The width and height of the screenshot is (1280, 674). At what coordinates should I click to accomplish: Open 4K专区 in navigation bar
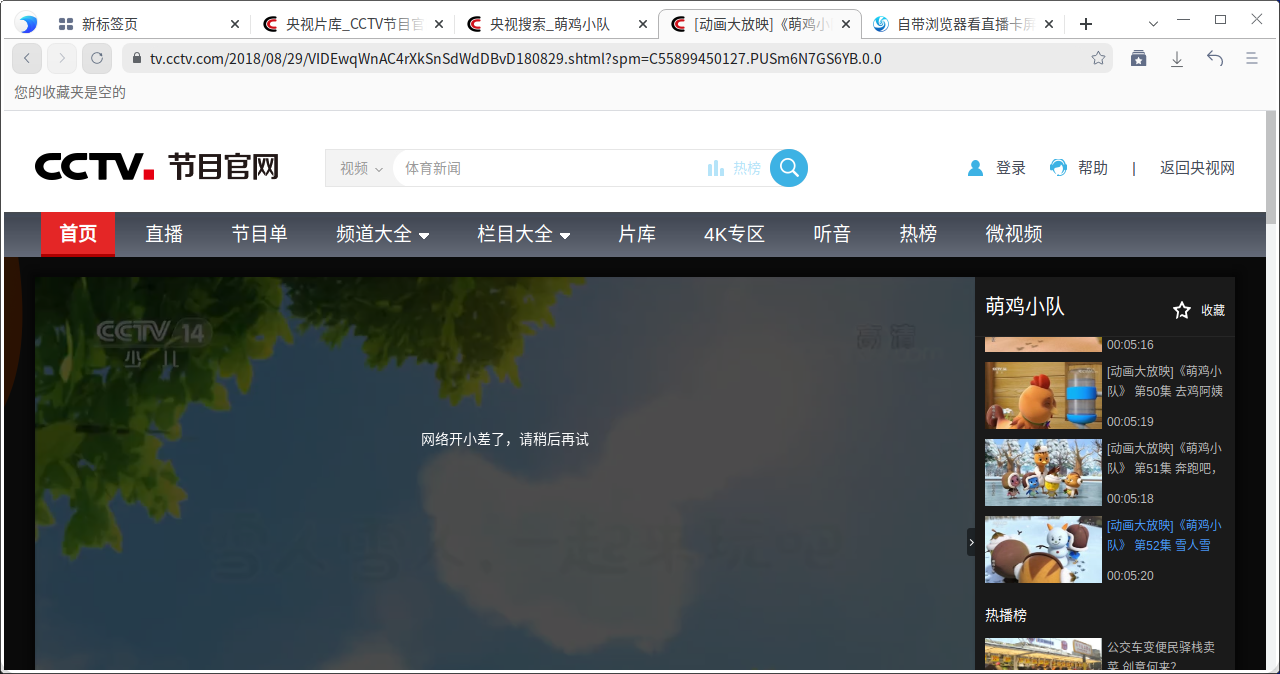click(x=734, y=234)
